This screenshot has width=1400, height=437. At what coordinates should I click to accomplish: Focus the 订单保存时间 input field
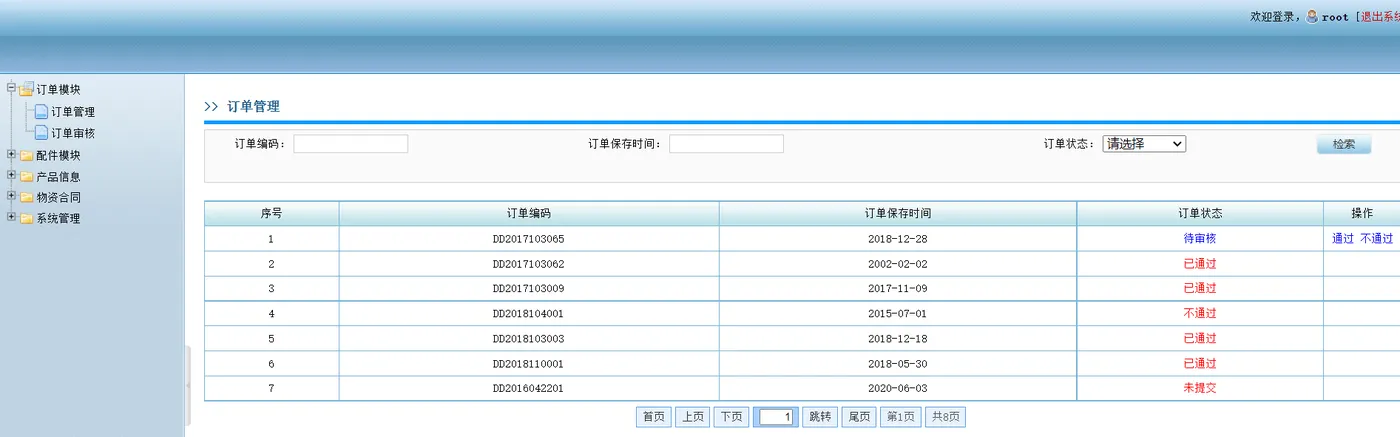tap(727, 144)
